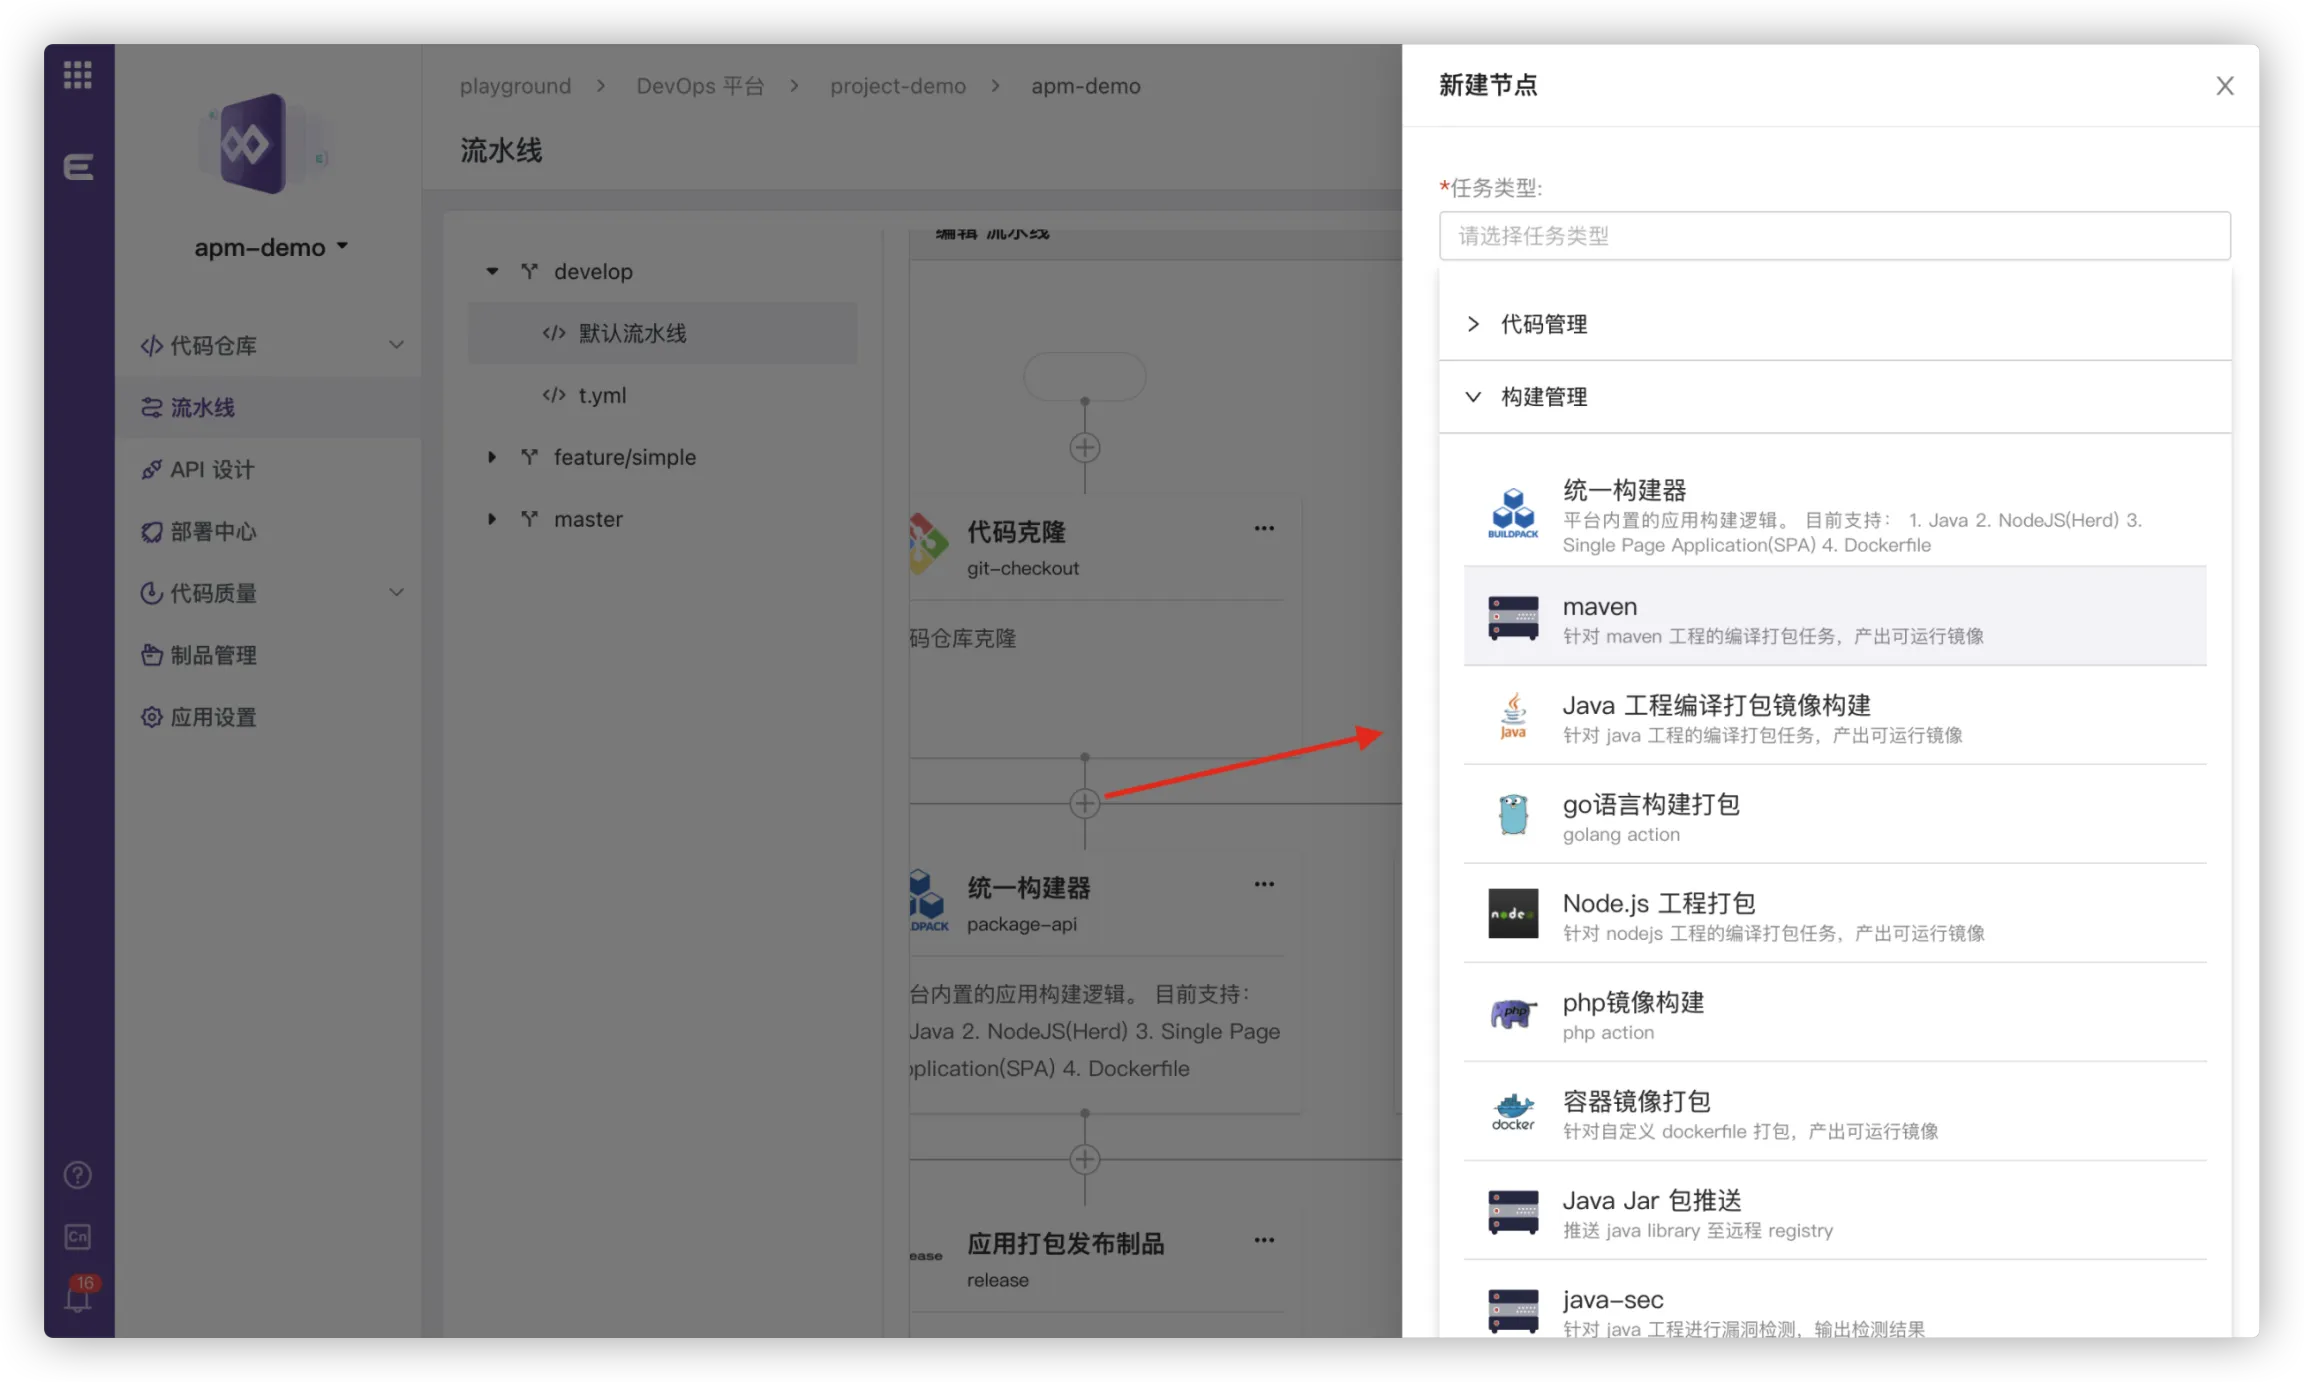Screen dimensions: 2304x1382
Task: Switch language via Cn icon
Action: [x=78, y=1237]
